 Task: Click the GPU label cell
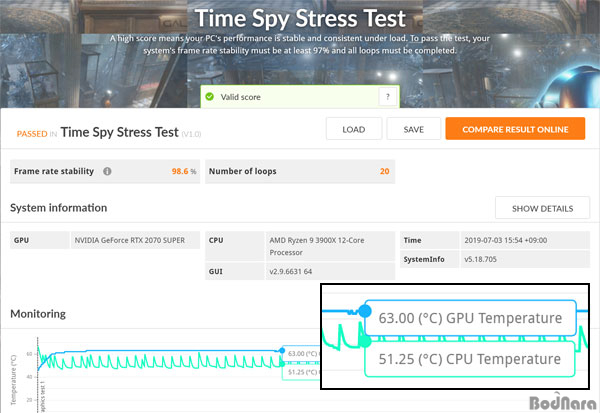pyautogui.click(x=39, y=240)
